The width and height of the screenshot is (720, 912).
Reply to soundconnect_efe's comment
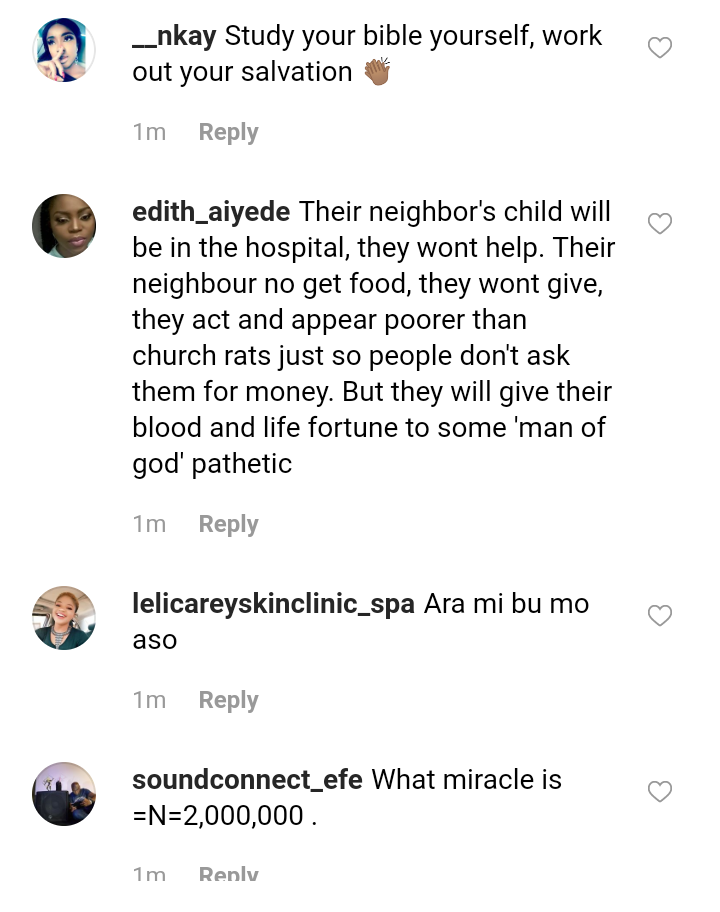[x=228, y=875]
